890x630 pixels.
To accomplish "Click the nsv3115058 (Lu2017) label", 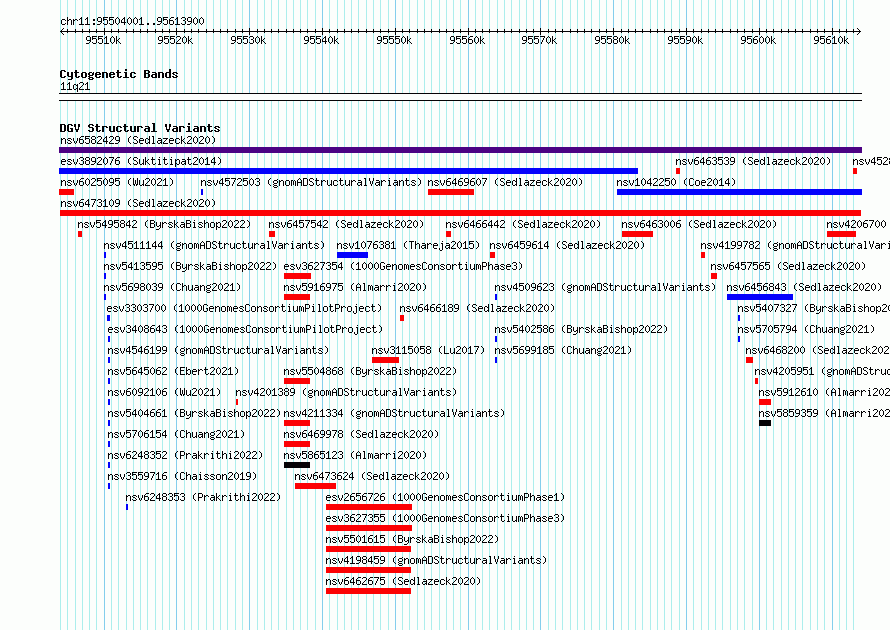I will point(428,350).
